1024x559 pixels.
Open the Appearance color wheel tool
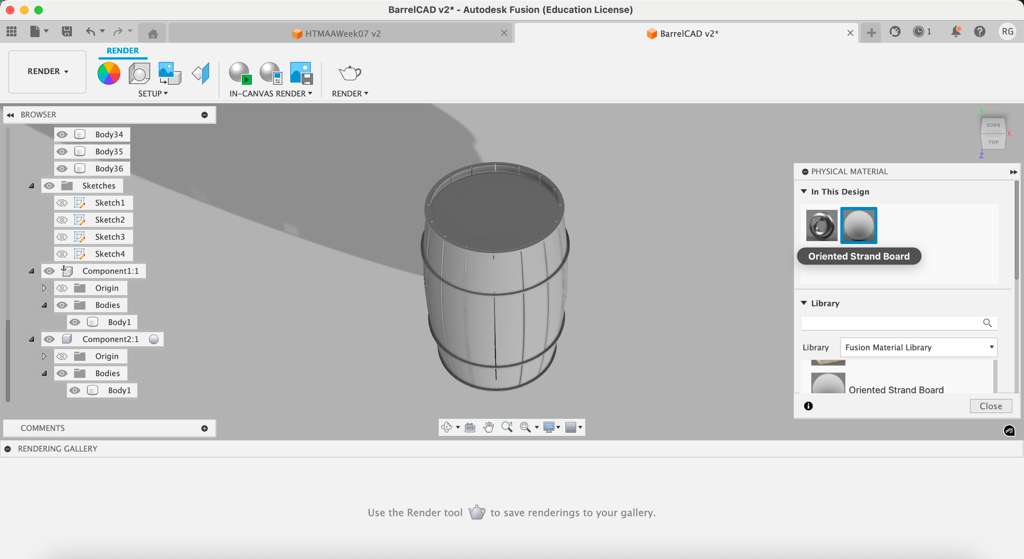point(109,73)
